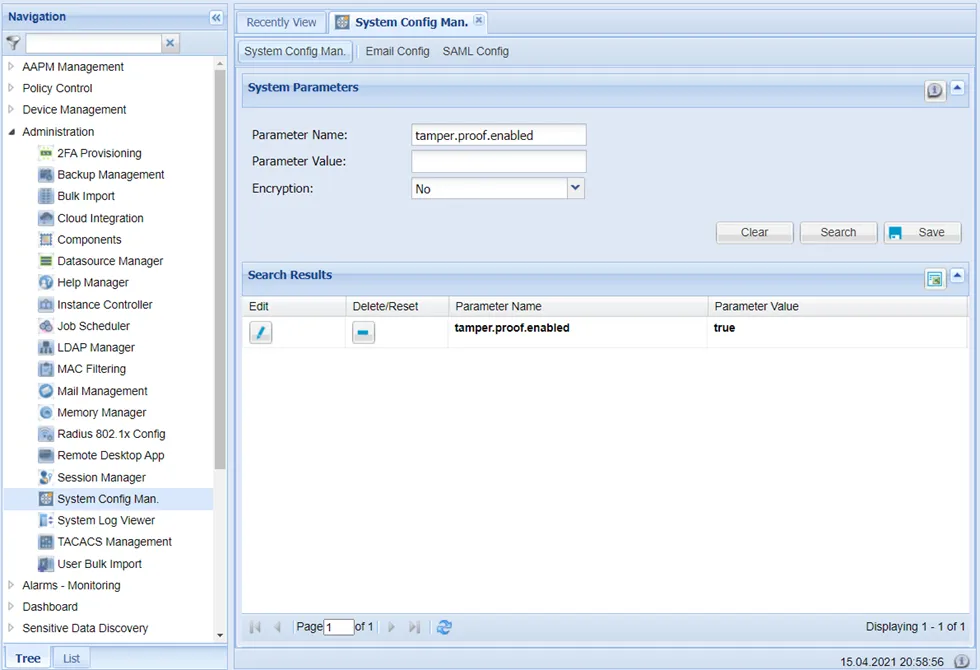Image resolution: width=980 pixels, height=670 pixels.
Task: Go to the last page of results
Action: (x=414, y=627)
